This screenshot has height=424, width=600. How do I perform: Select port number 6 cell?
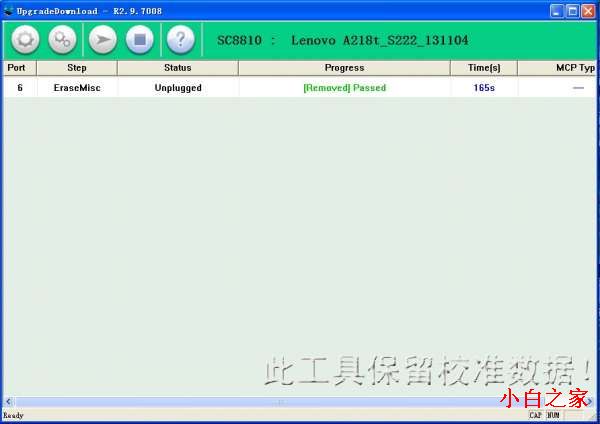[x=20, y=88]
